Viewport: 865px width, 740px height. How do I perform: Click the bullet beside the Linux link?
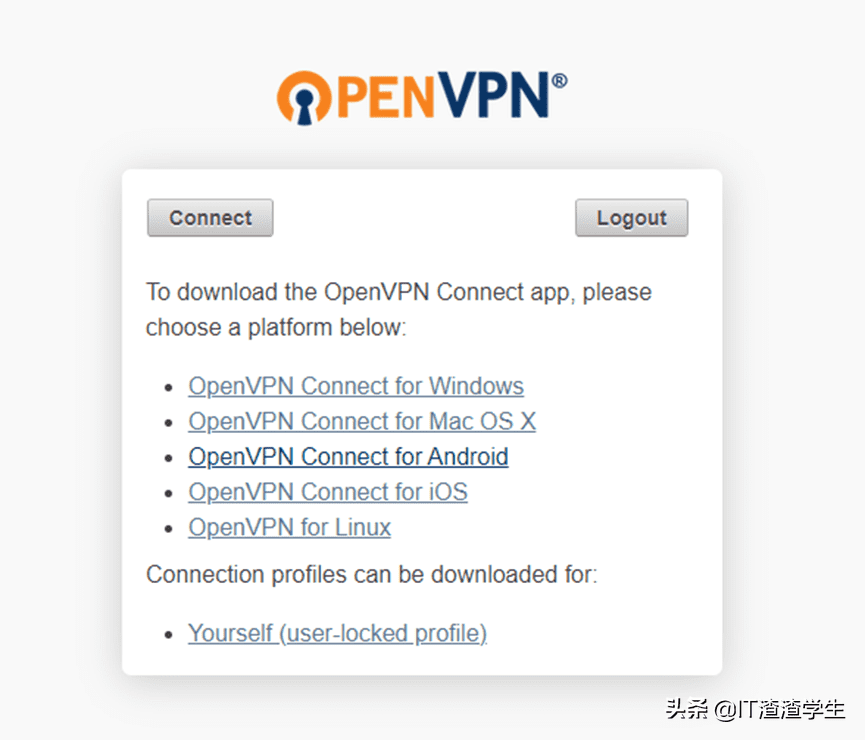point(169,529)
